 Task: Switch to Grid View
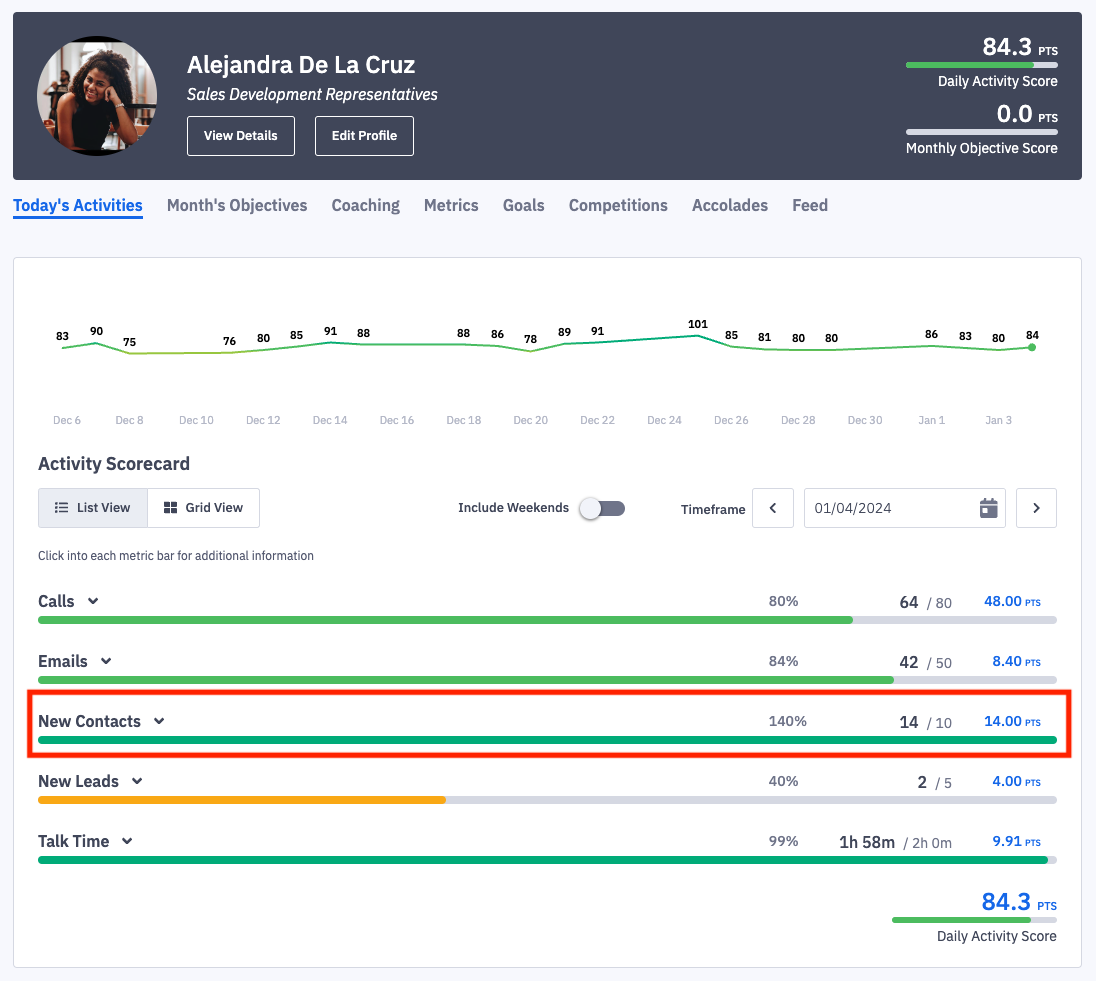click(x=203, y=508)
